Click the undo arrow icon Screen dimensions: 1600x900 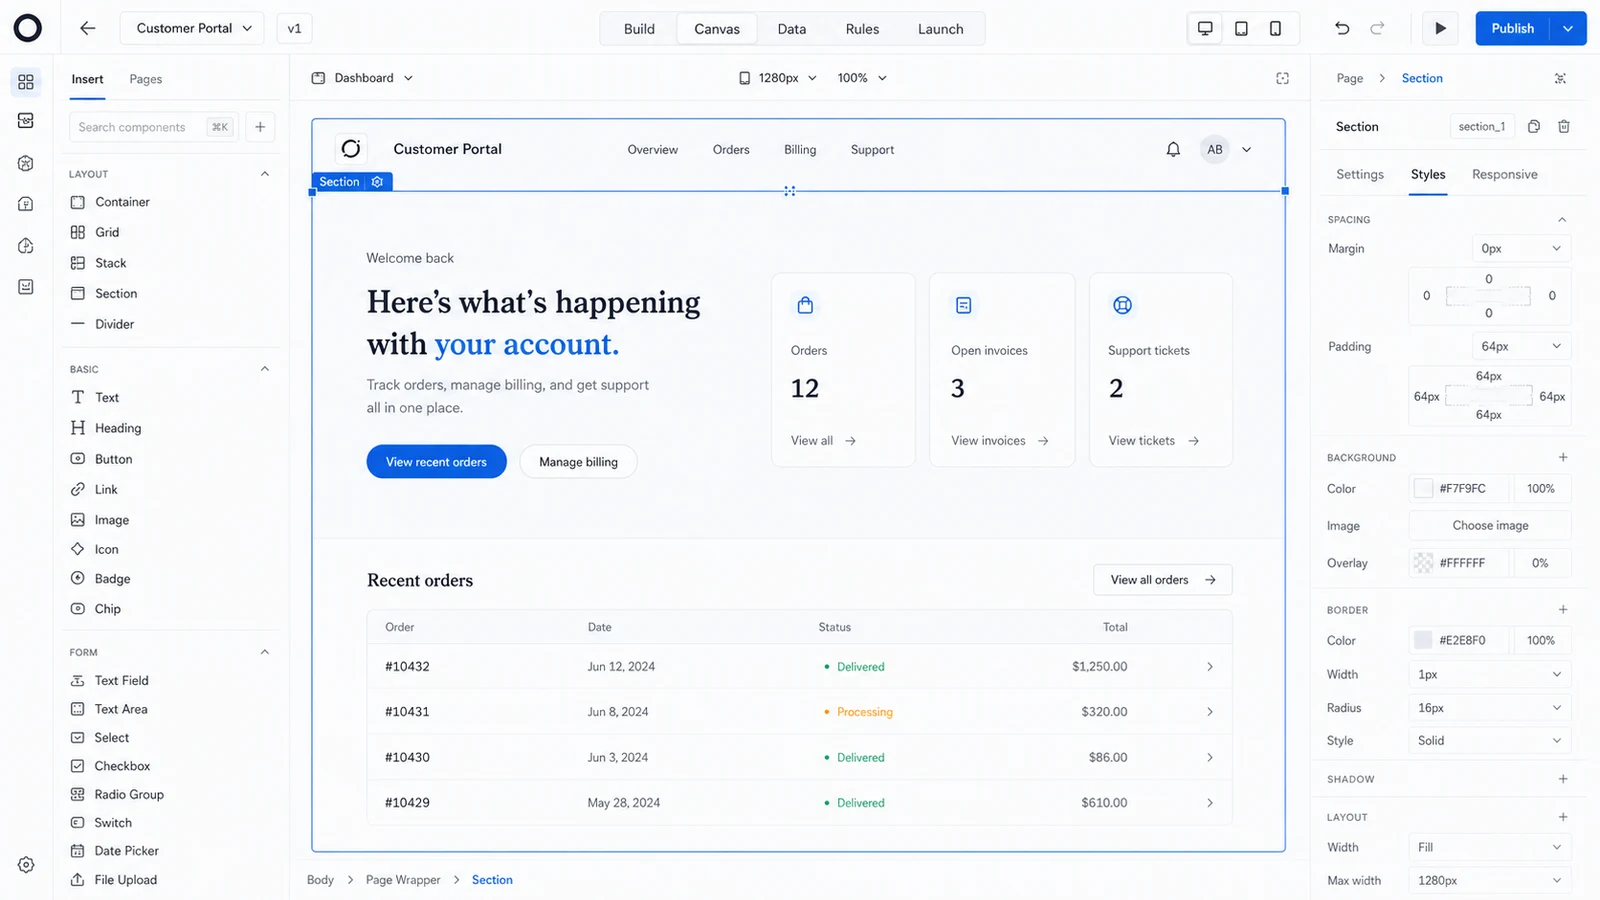[x=1342, y=28]
